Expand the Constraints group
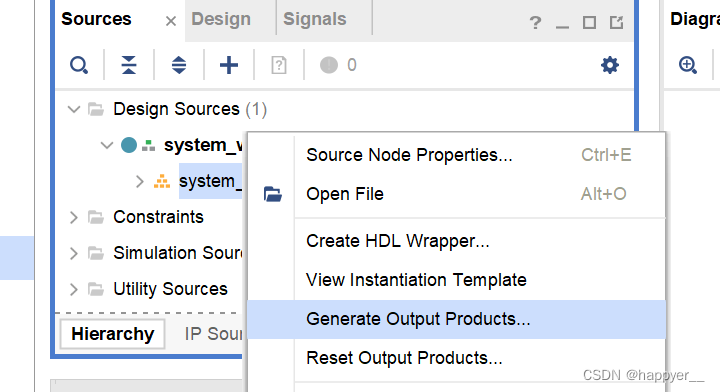This screenshot has height=392, width=720. [x=73, y=217]
